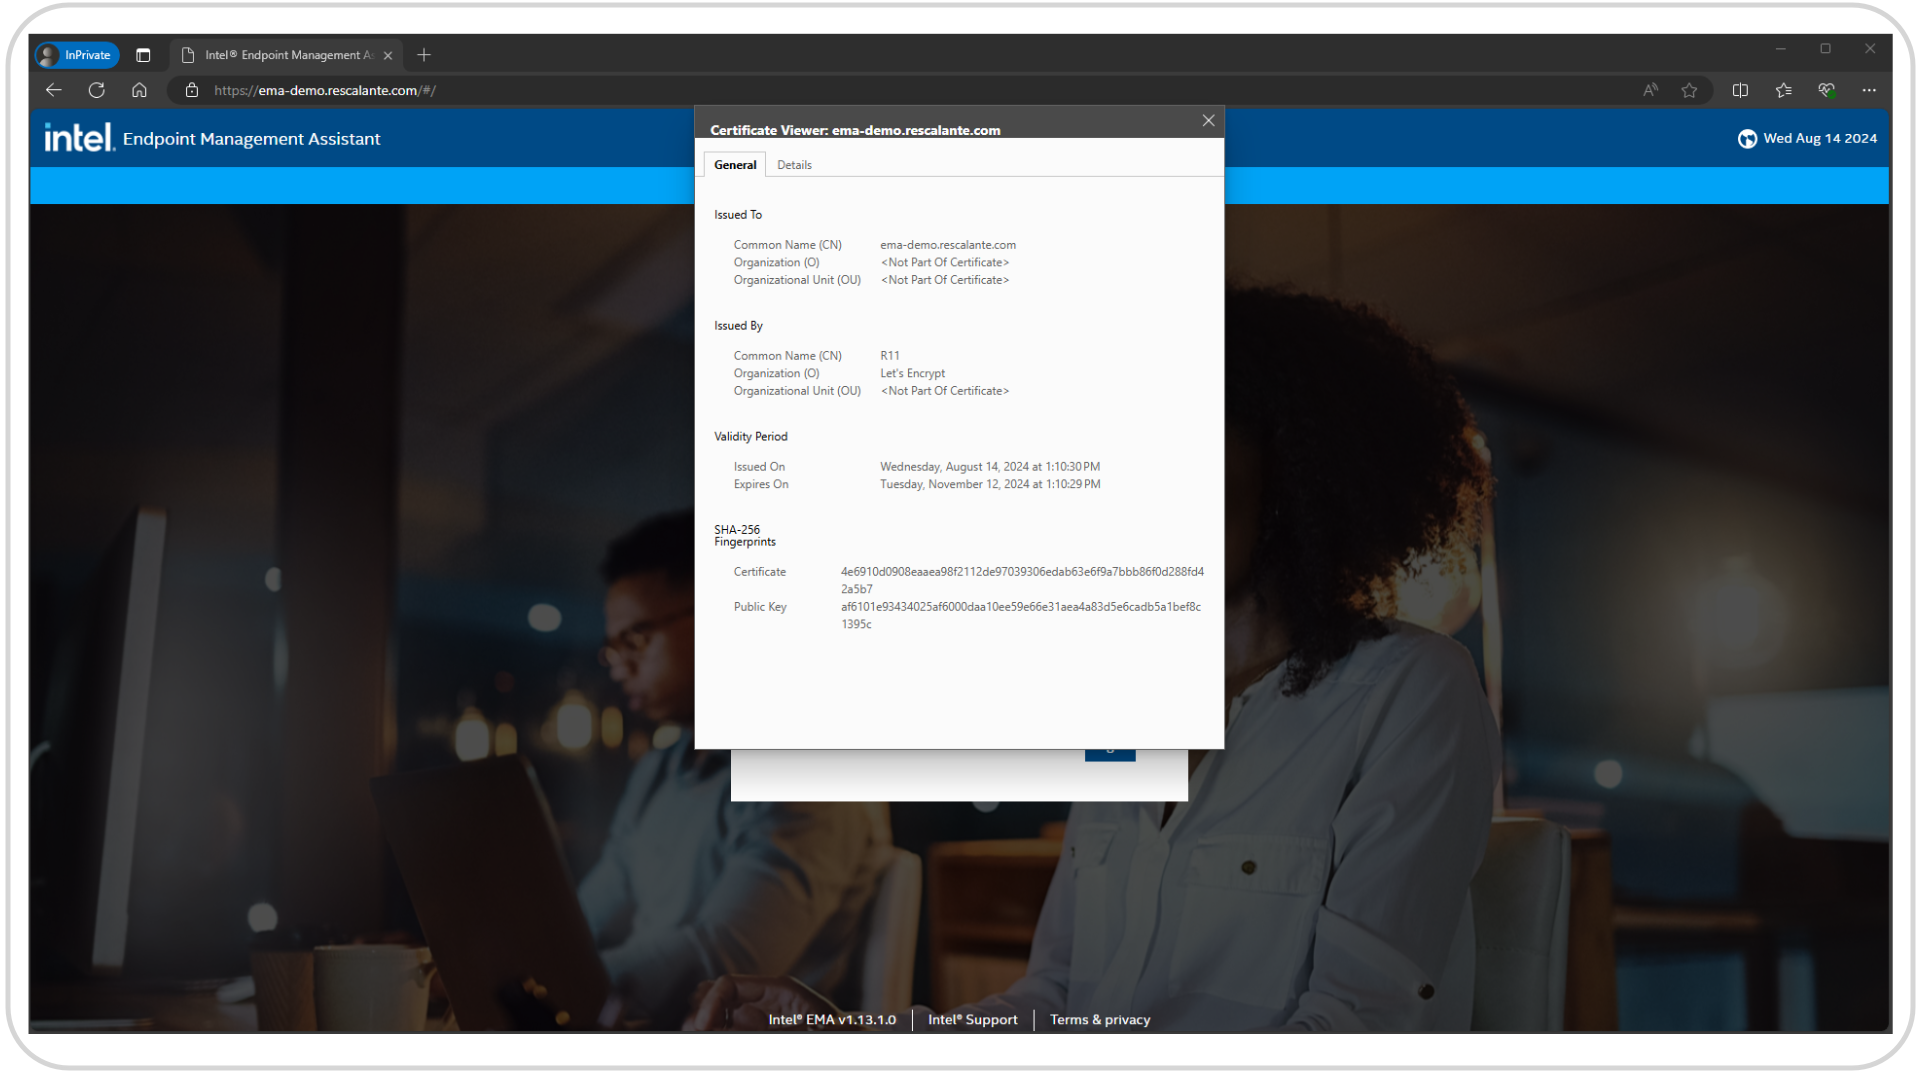Screen dimensions: 1920x1080
Task: Open Settings and more menu
Action: [1869, 90]
